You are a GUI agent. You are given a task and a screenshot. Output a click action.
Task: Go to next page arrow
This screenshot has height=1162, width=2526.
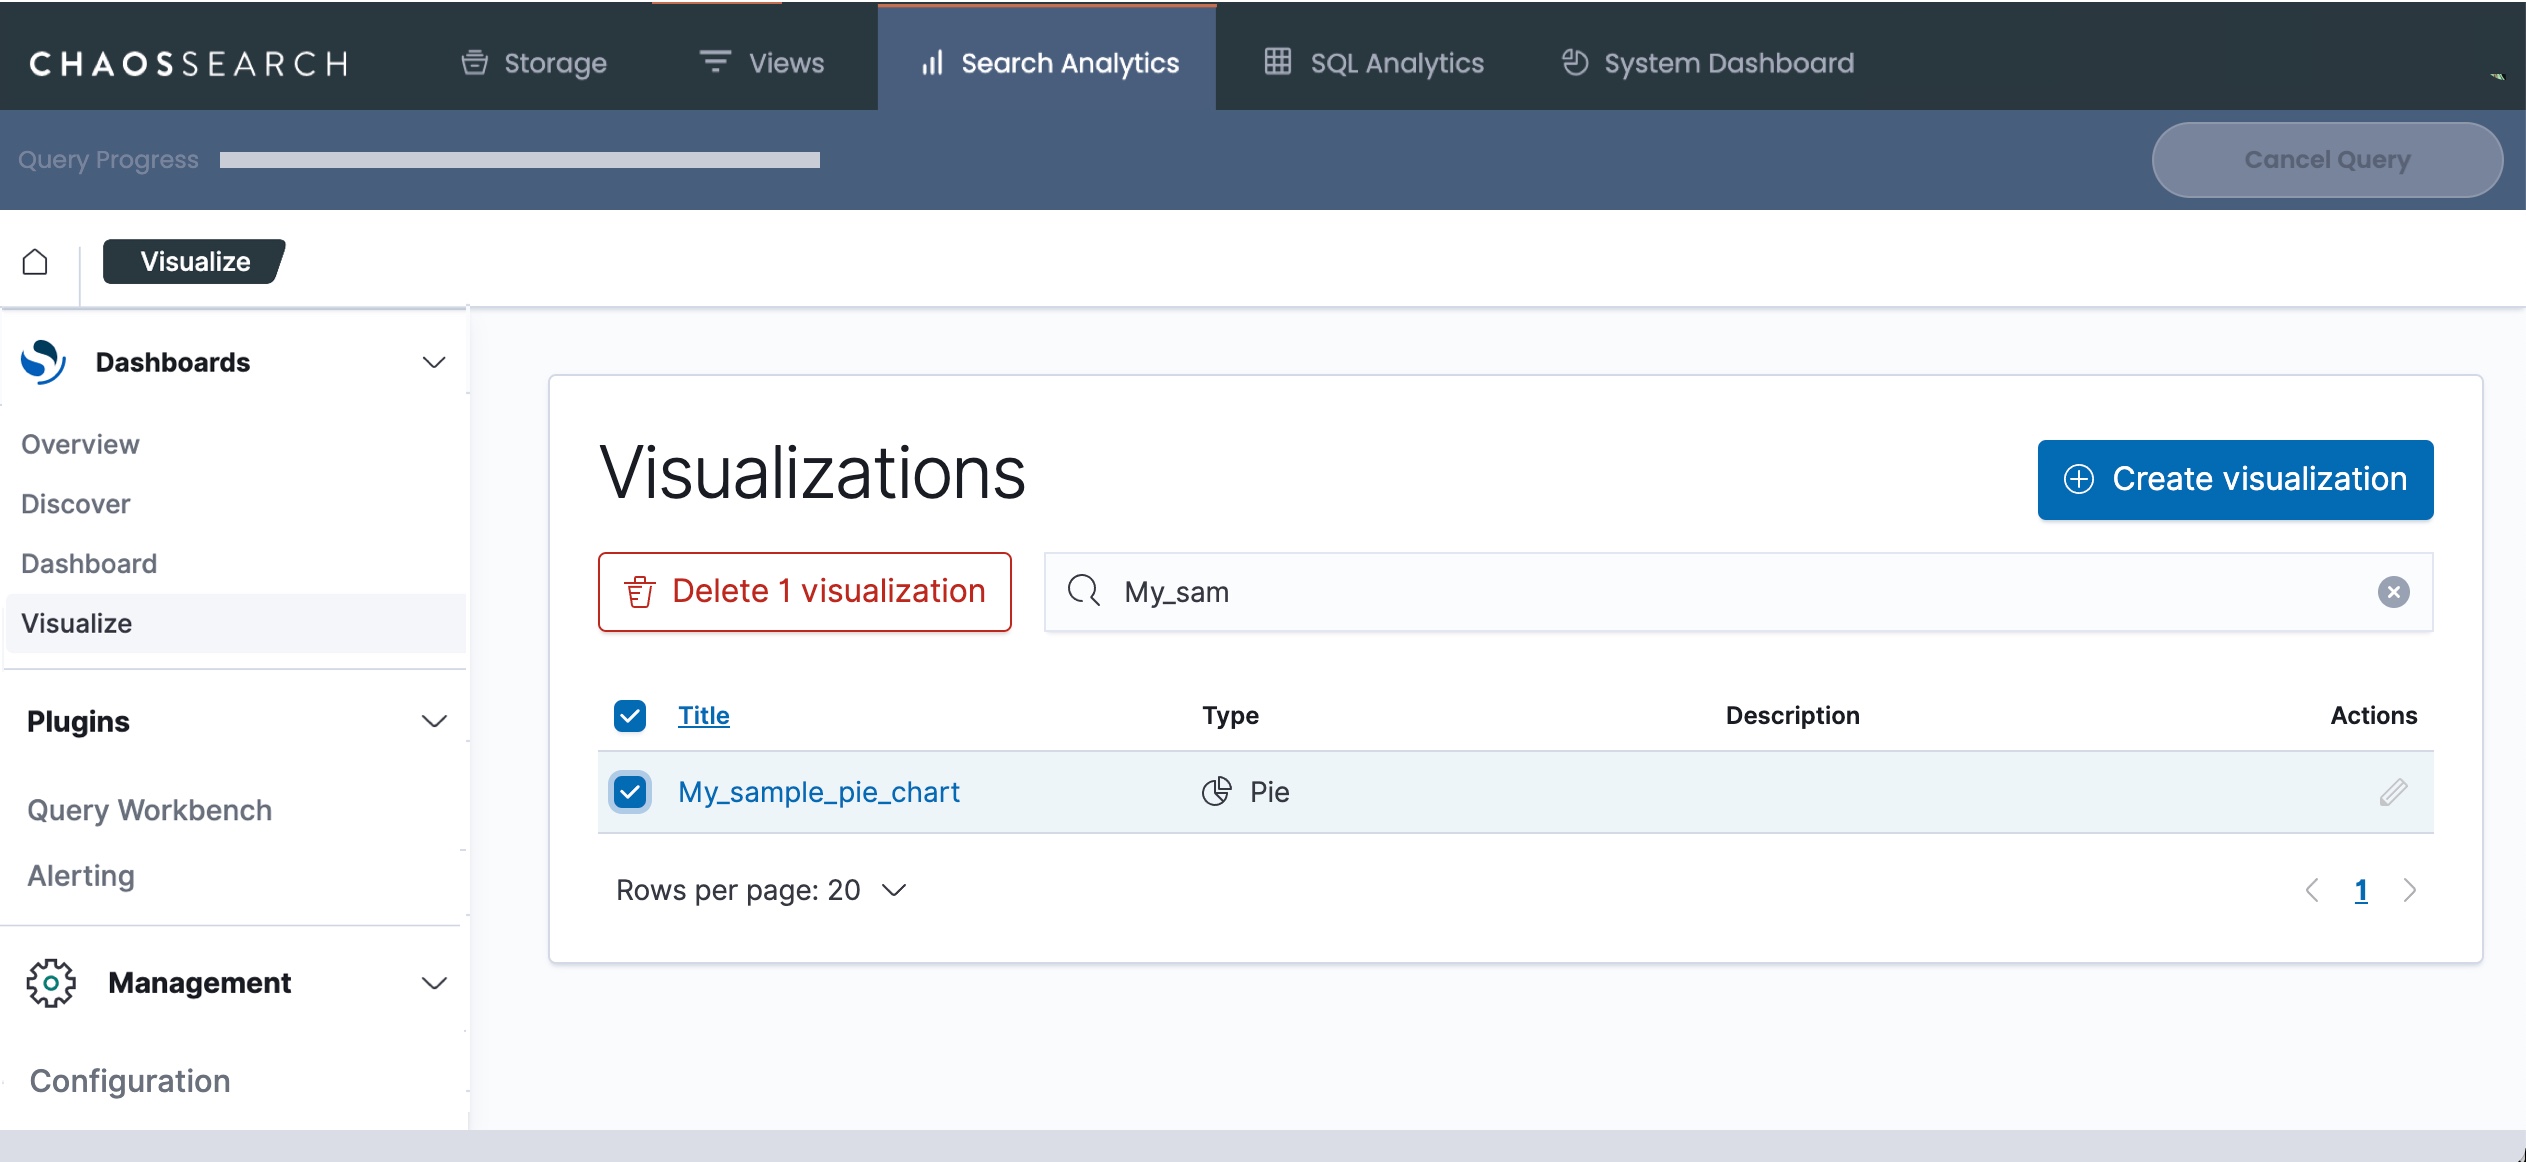(2410, 890)
